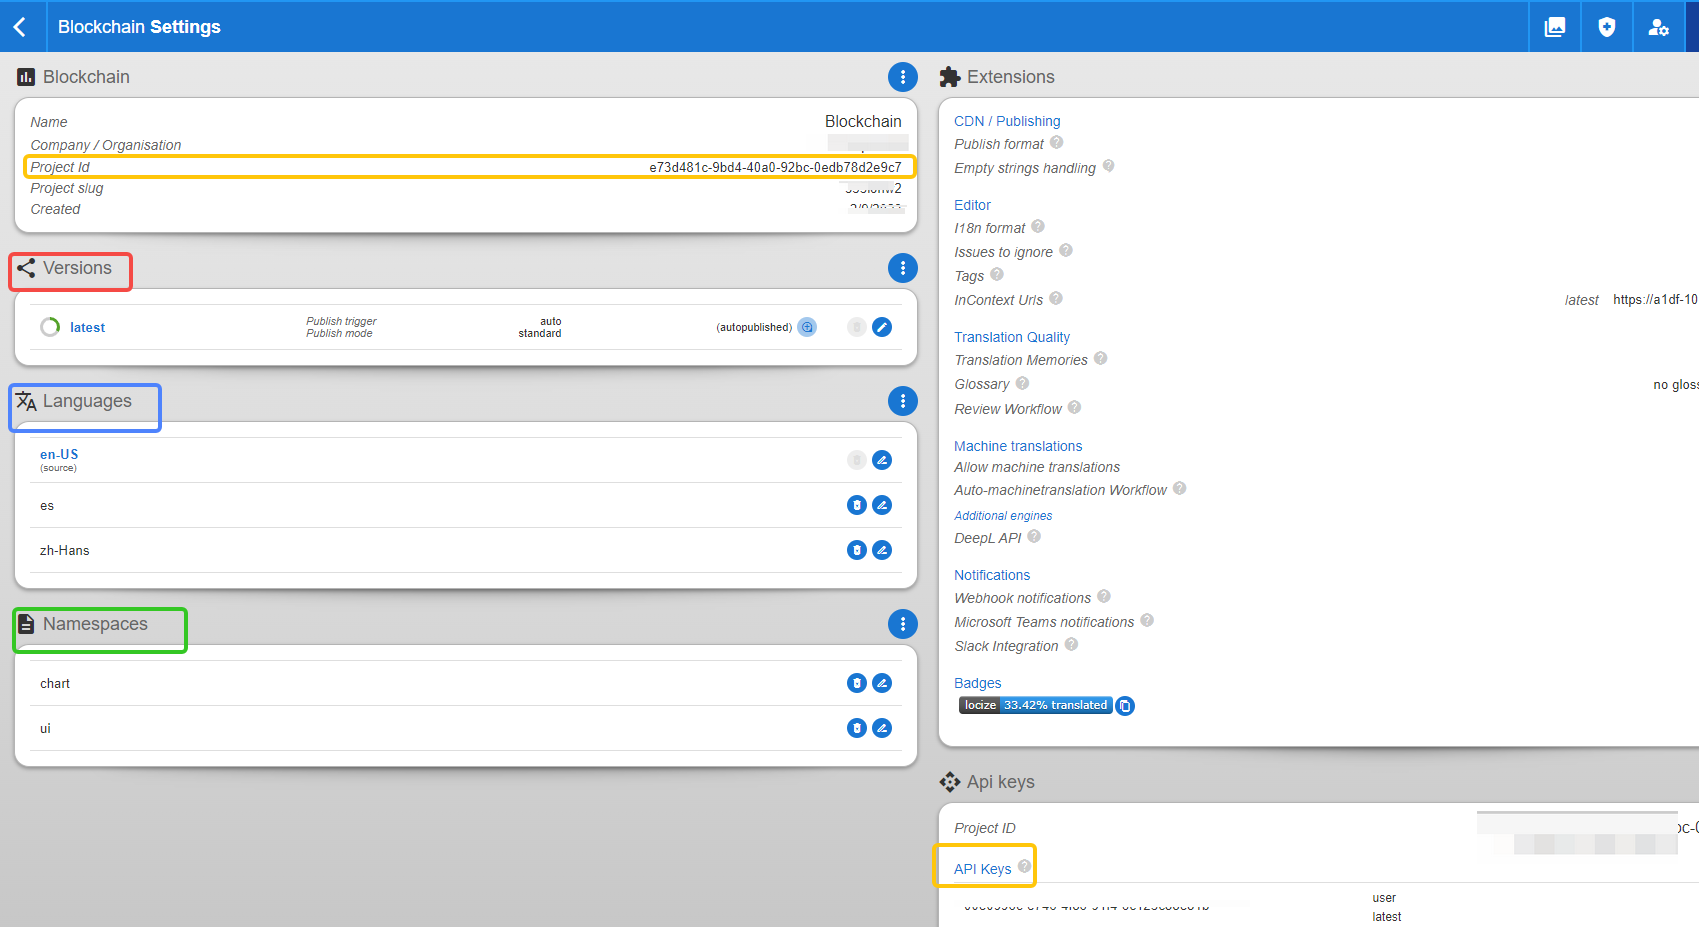Copy the locize translated badge code

pyautogui.click(x=1124, y=705)
